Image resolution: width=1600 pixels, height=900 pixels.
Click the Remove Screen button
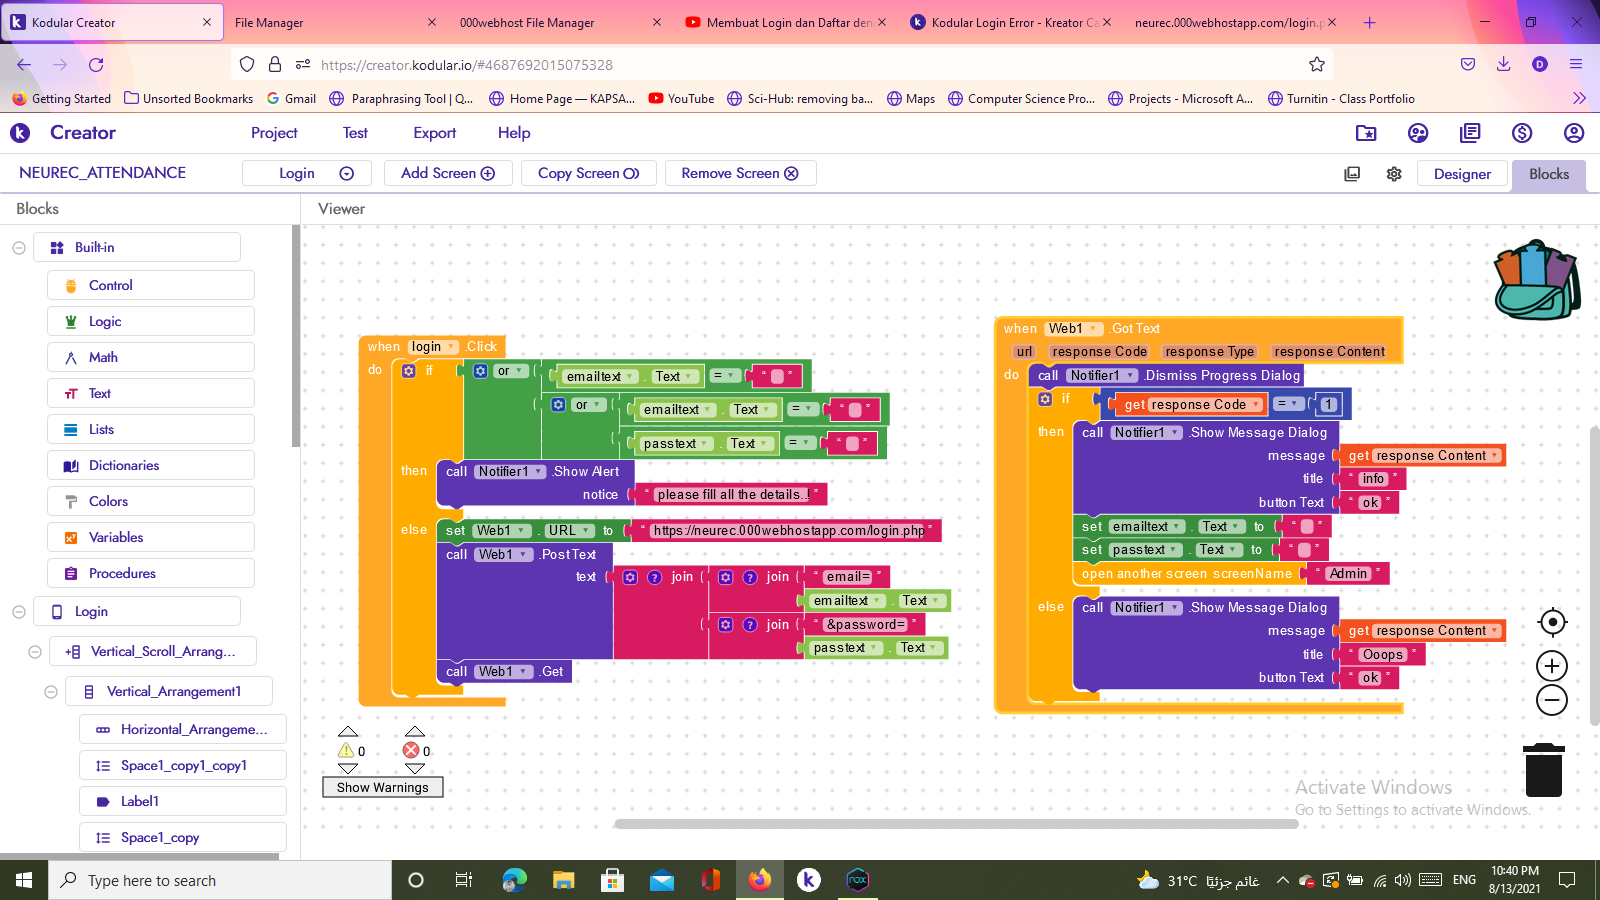[740, 173]
